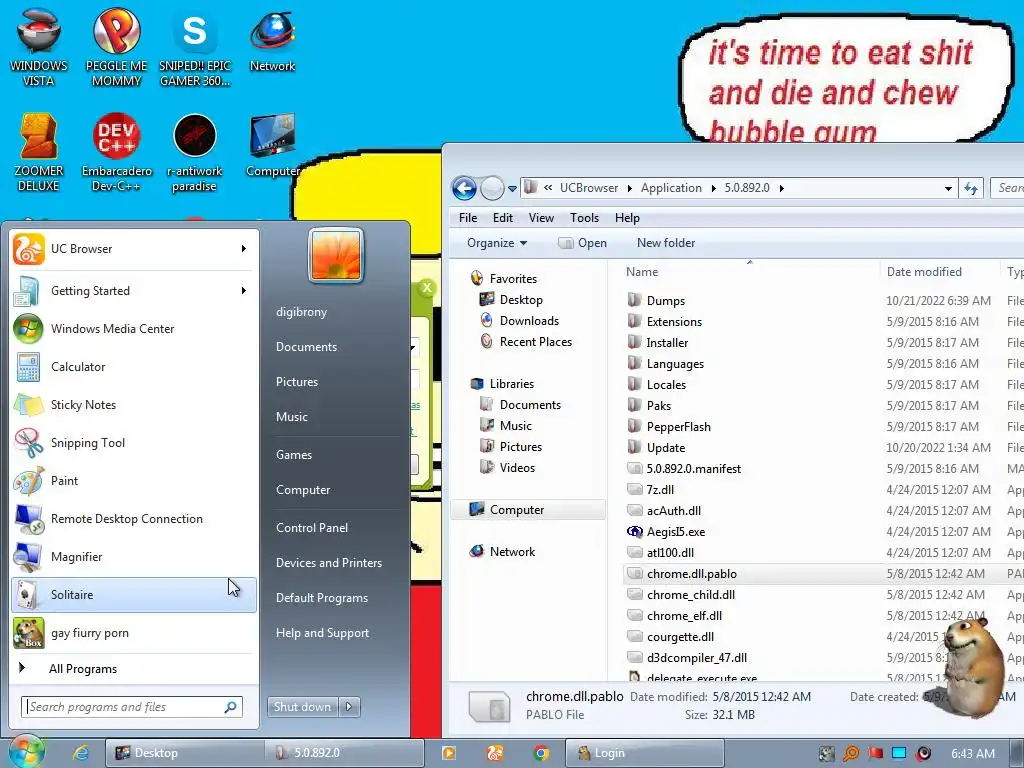This screenshot has height=768, width=1024.
Task: Open Remote Desktop Connection from Start menu
Action: 134,519
